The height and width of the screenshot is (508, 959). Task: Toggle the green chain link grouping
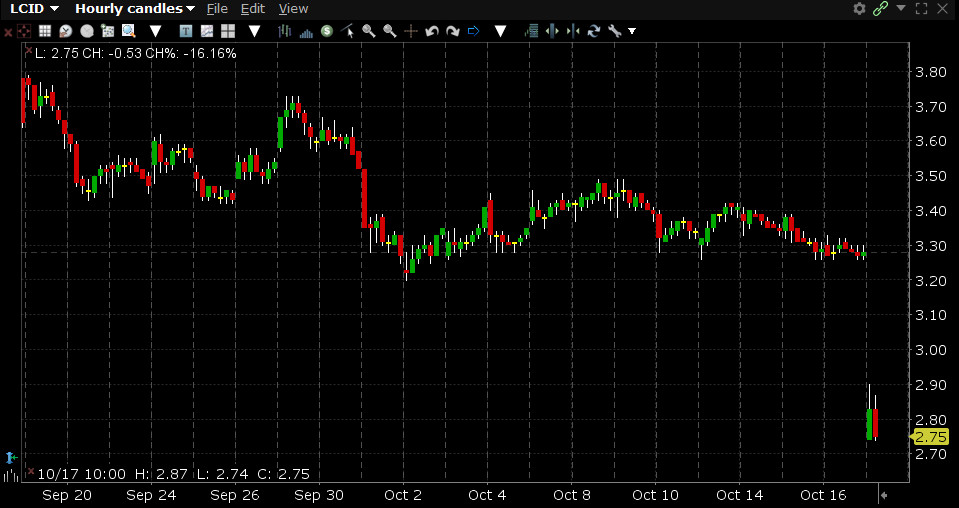880,9
